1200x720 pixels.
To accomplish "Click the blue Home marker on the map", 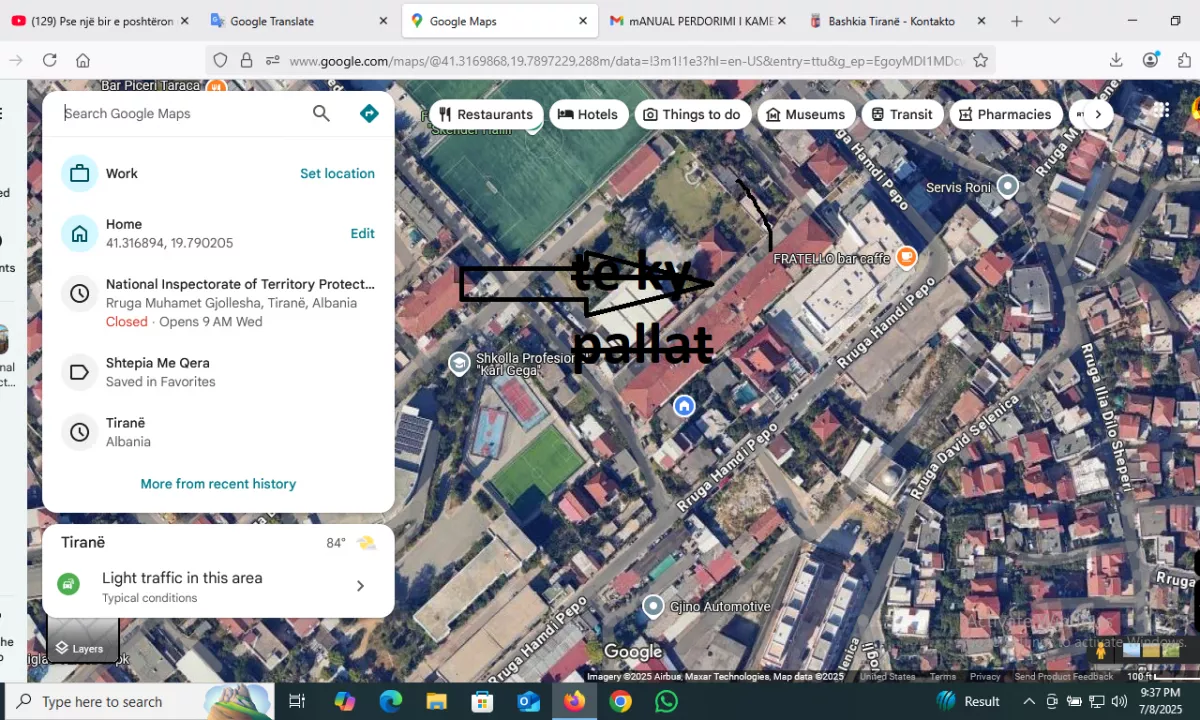I will click(x=684, y=406).
